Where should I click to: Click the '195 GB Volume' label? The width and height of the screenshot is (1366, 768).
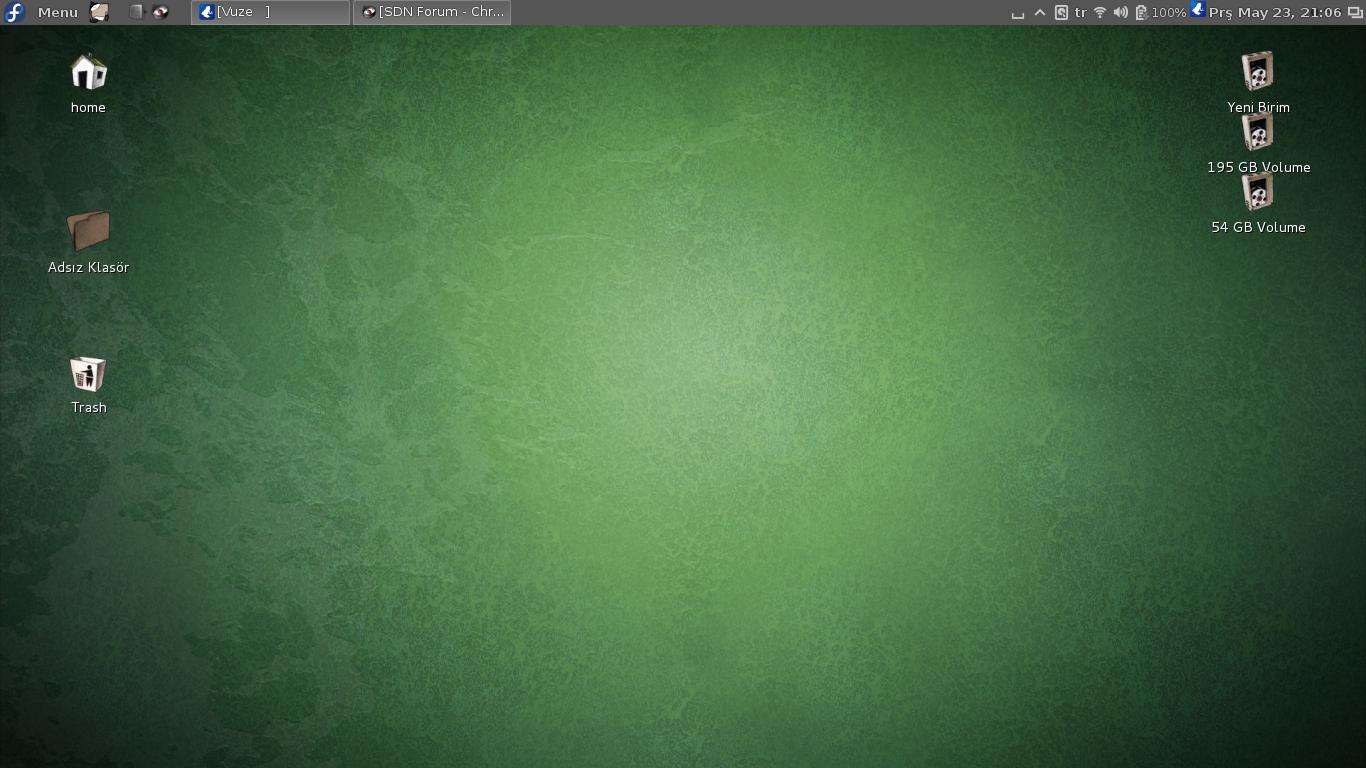point(1258,167)
